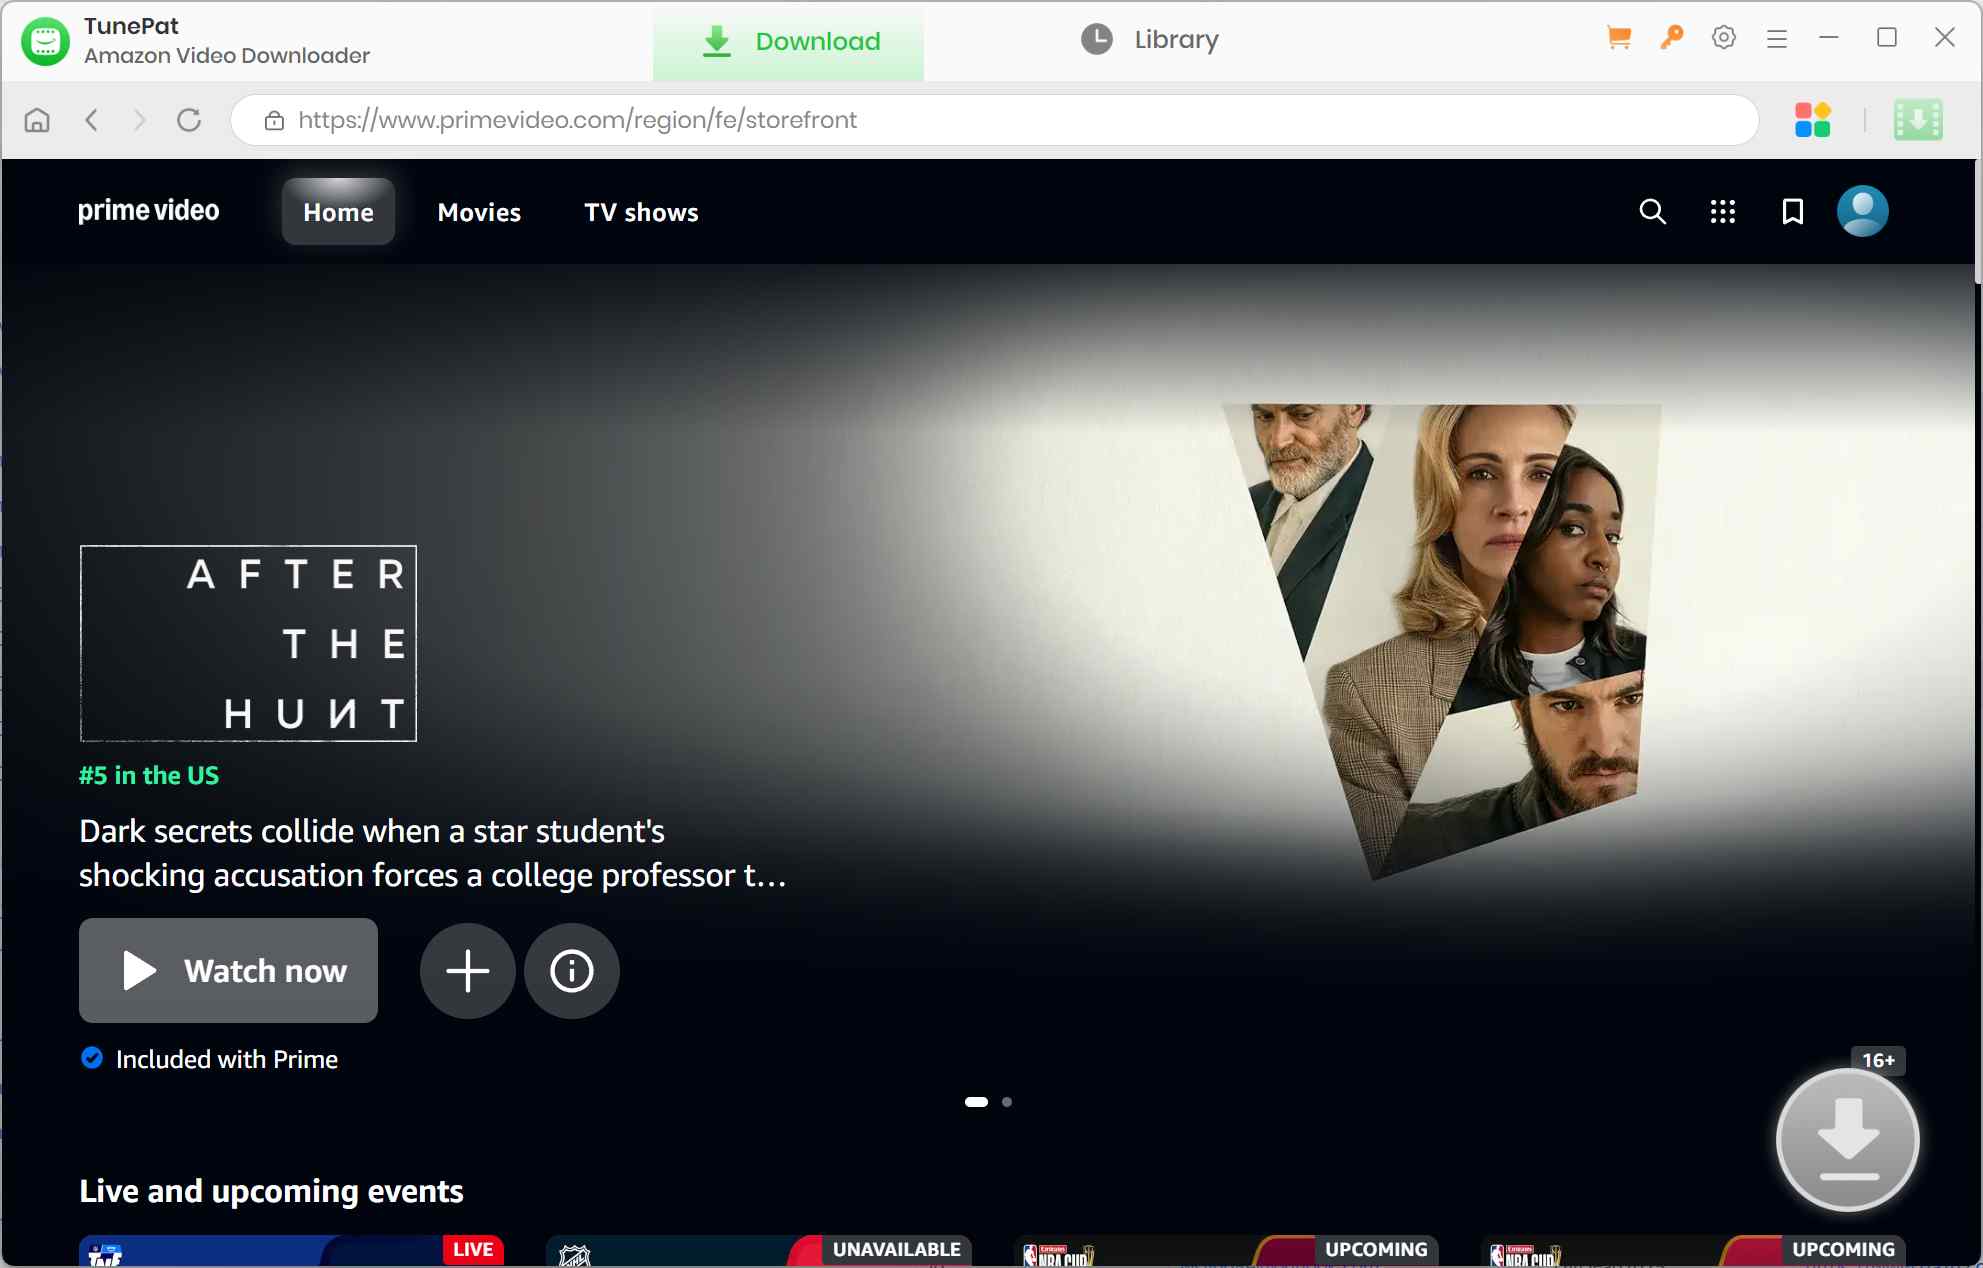Image resolution: width=1983 pixels, height=1268 pixels.
Task: Open the profile avatar menu
Action: pos(1863,211)
